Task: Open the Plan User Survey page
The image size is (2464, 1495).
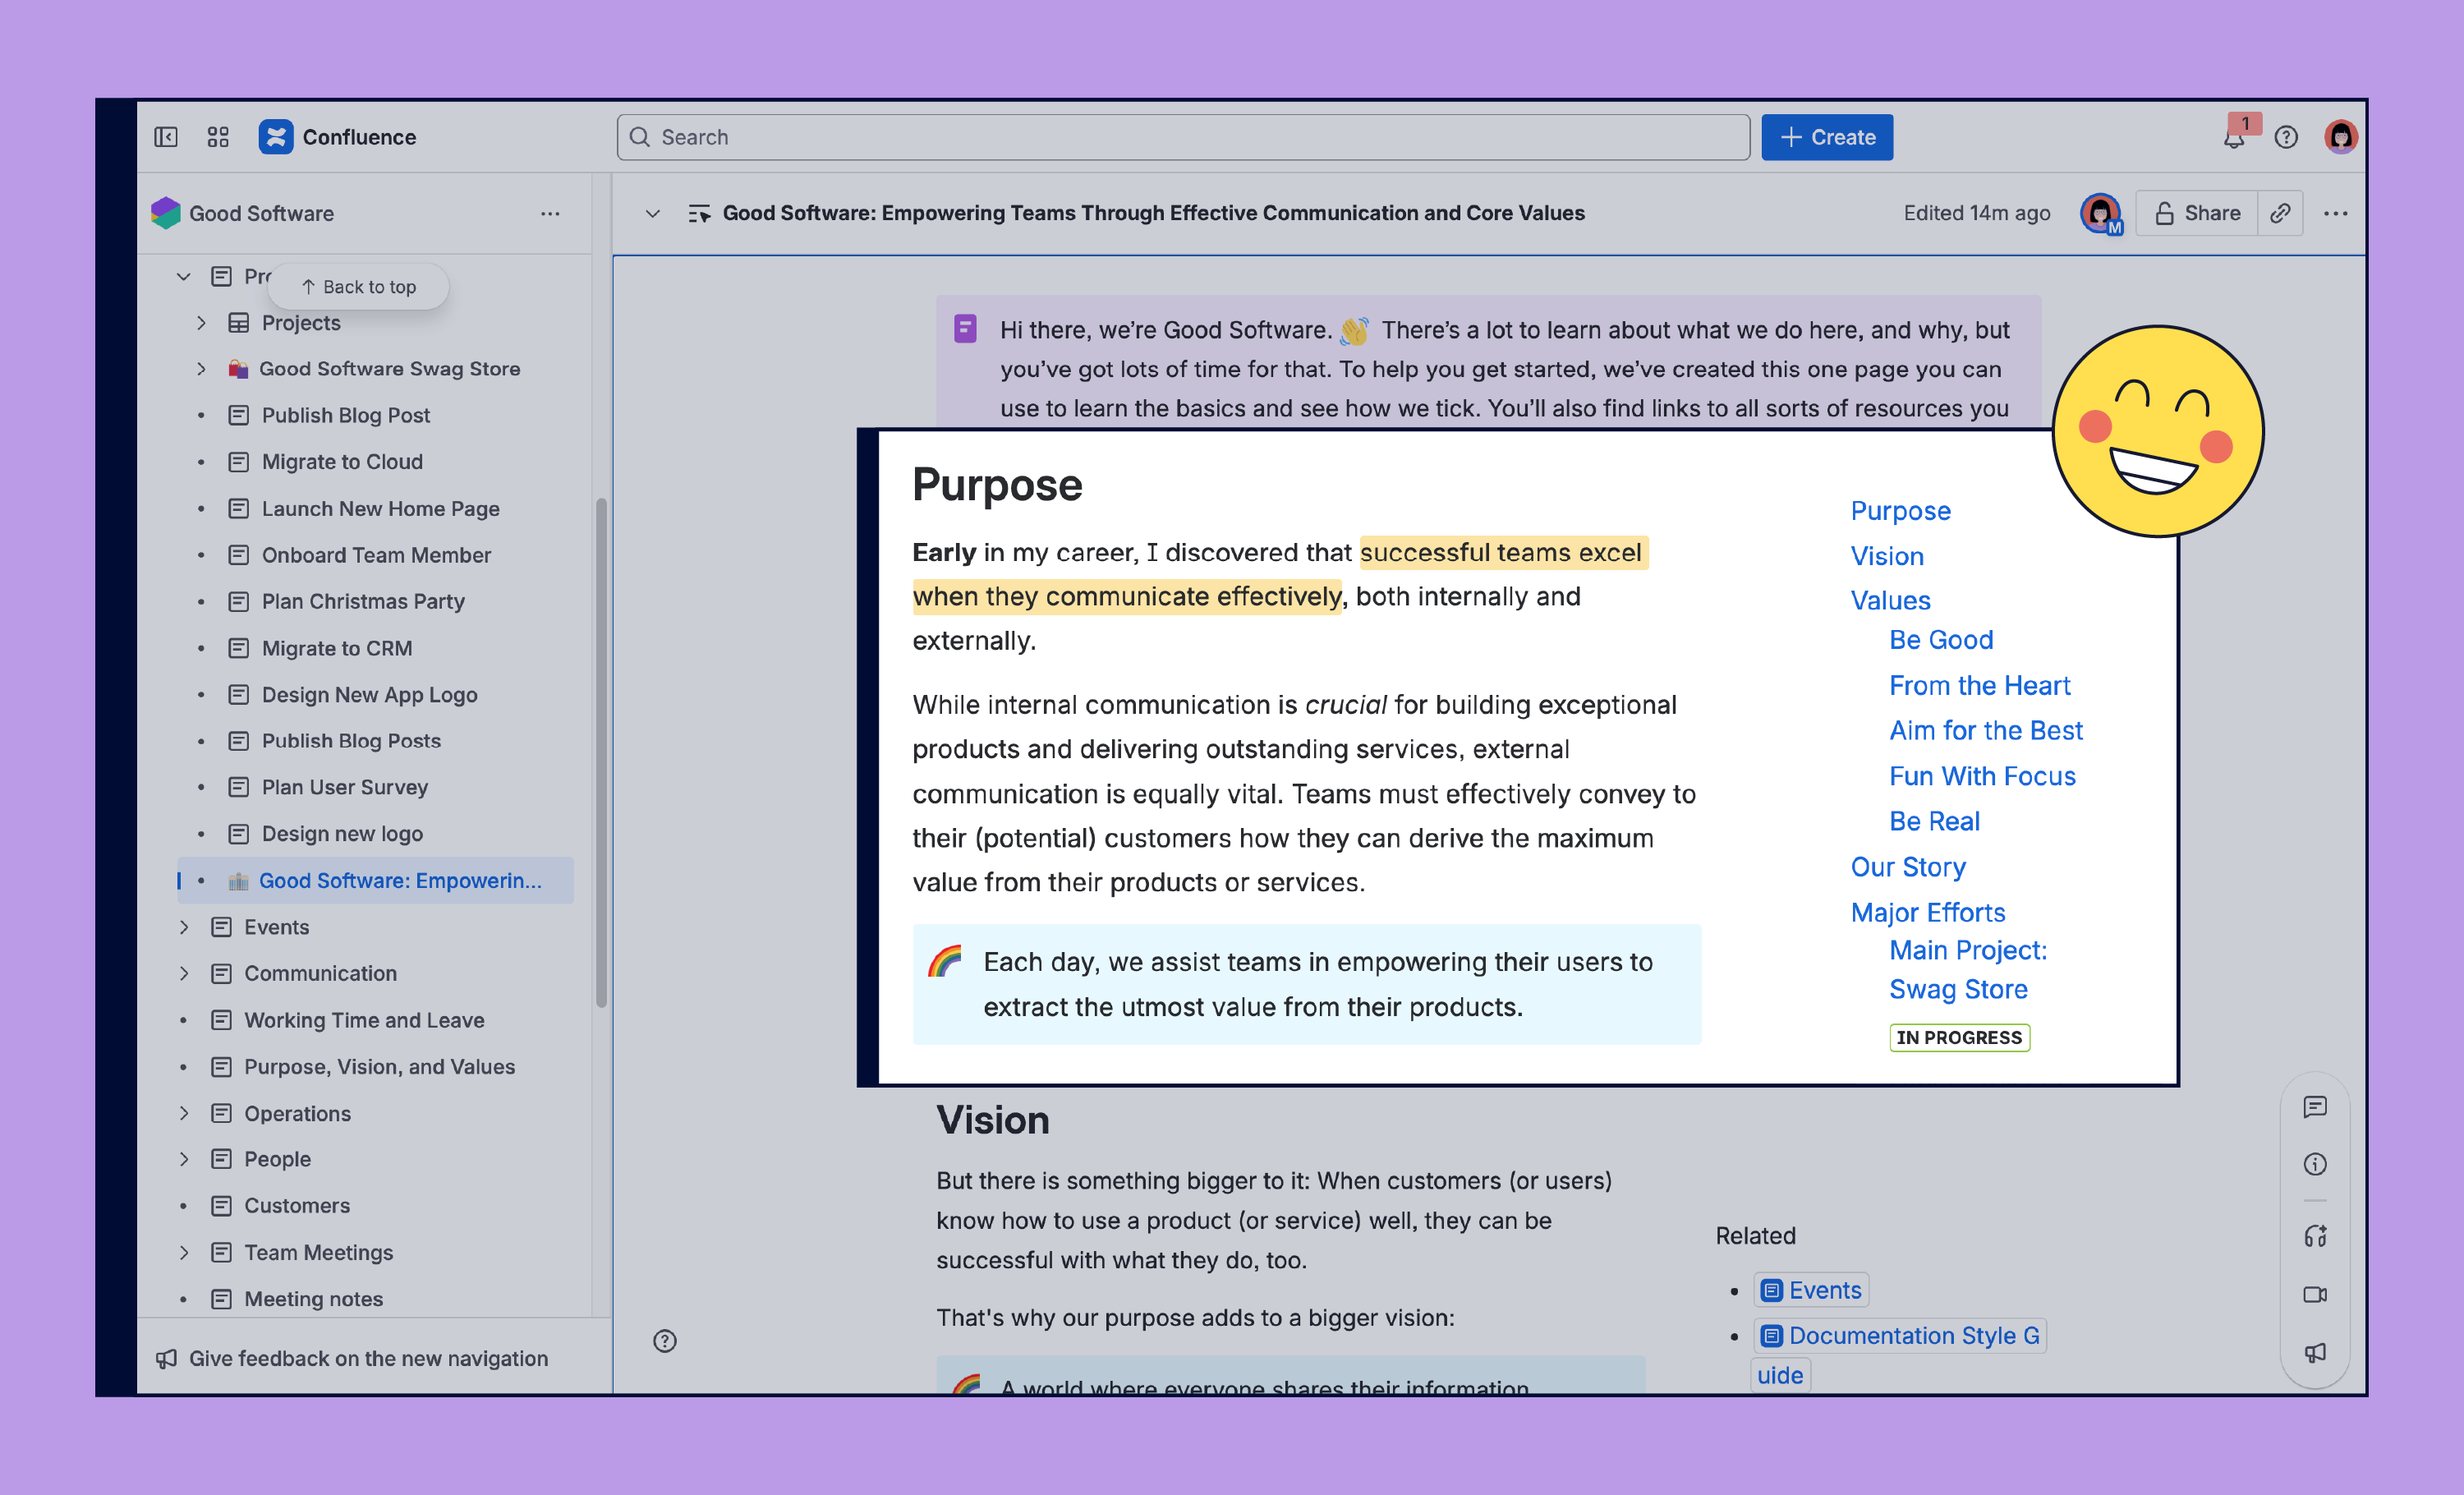Action: [x=344, y=787]
